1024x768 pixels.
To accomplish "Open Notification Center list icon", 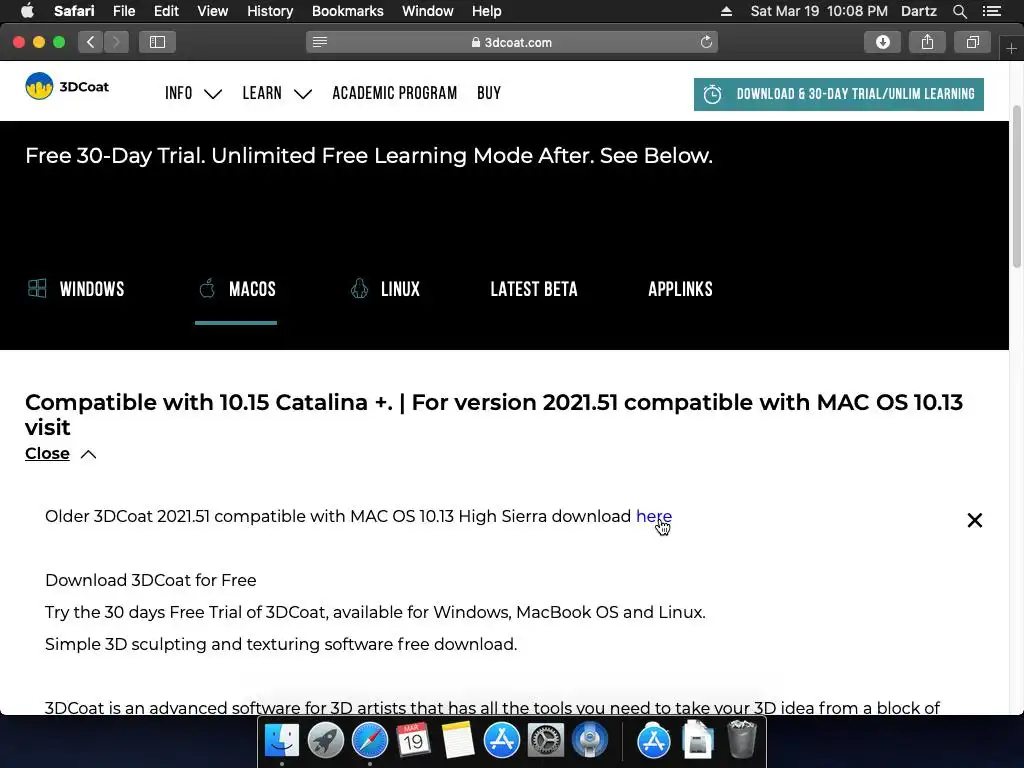I will 991,11.
